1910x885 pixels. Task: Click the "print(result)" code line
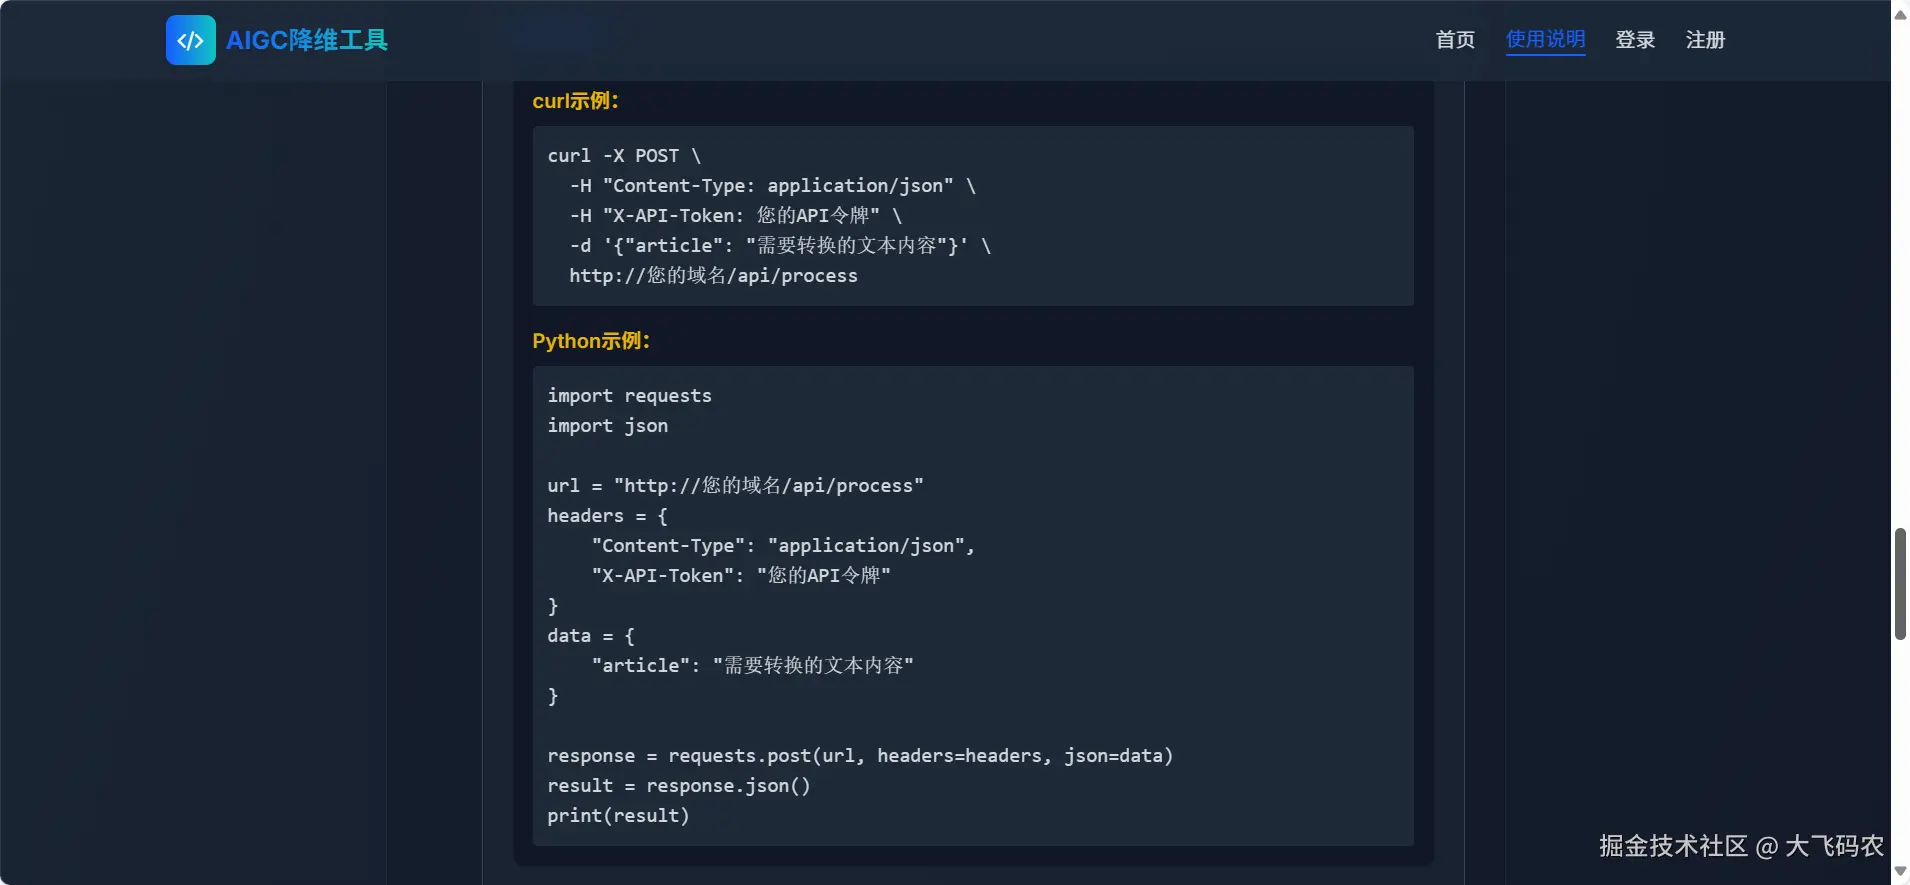(x=618, y=816)
